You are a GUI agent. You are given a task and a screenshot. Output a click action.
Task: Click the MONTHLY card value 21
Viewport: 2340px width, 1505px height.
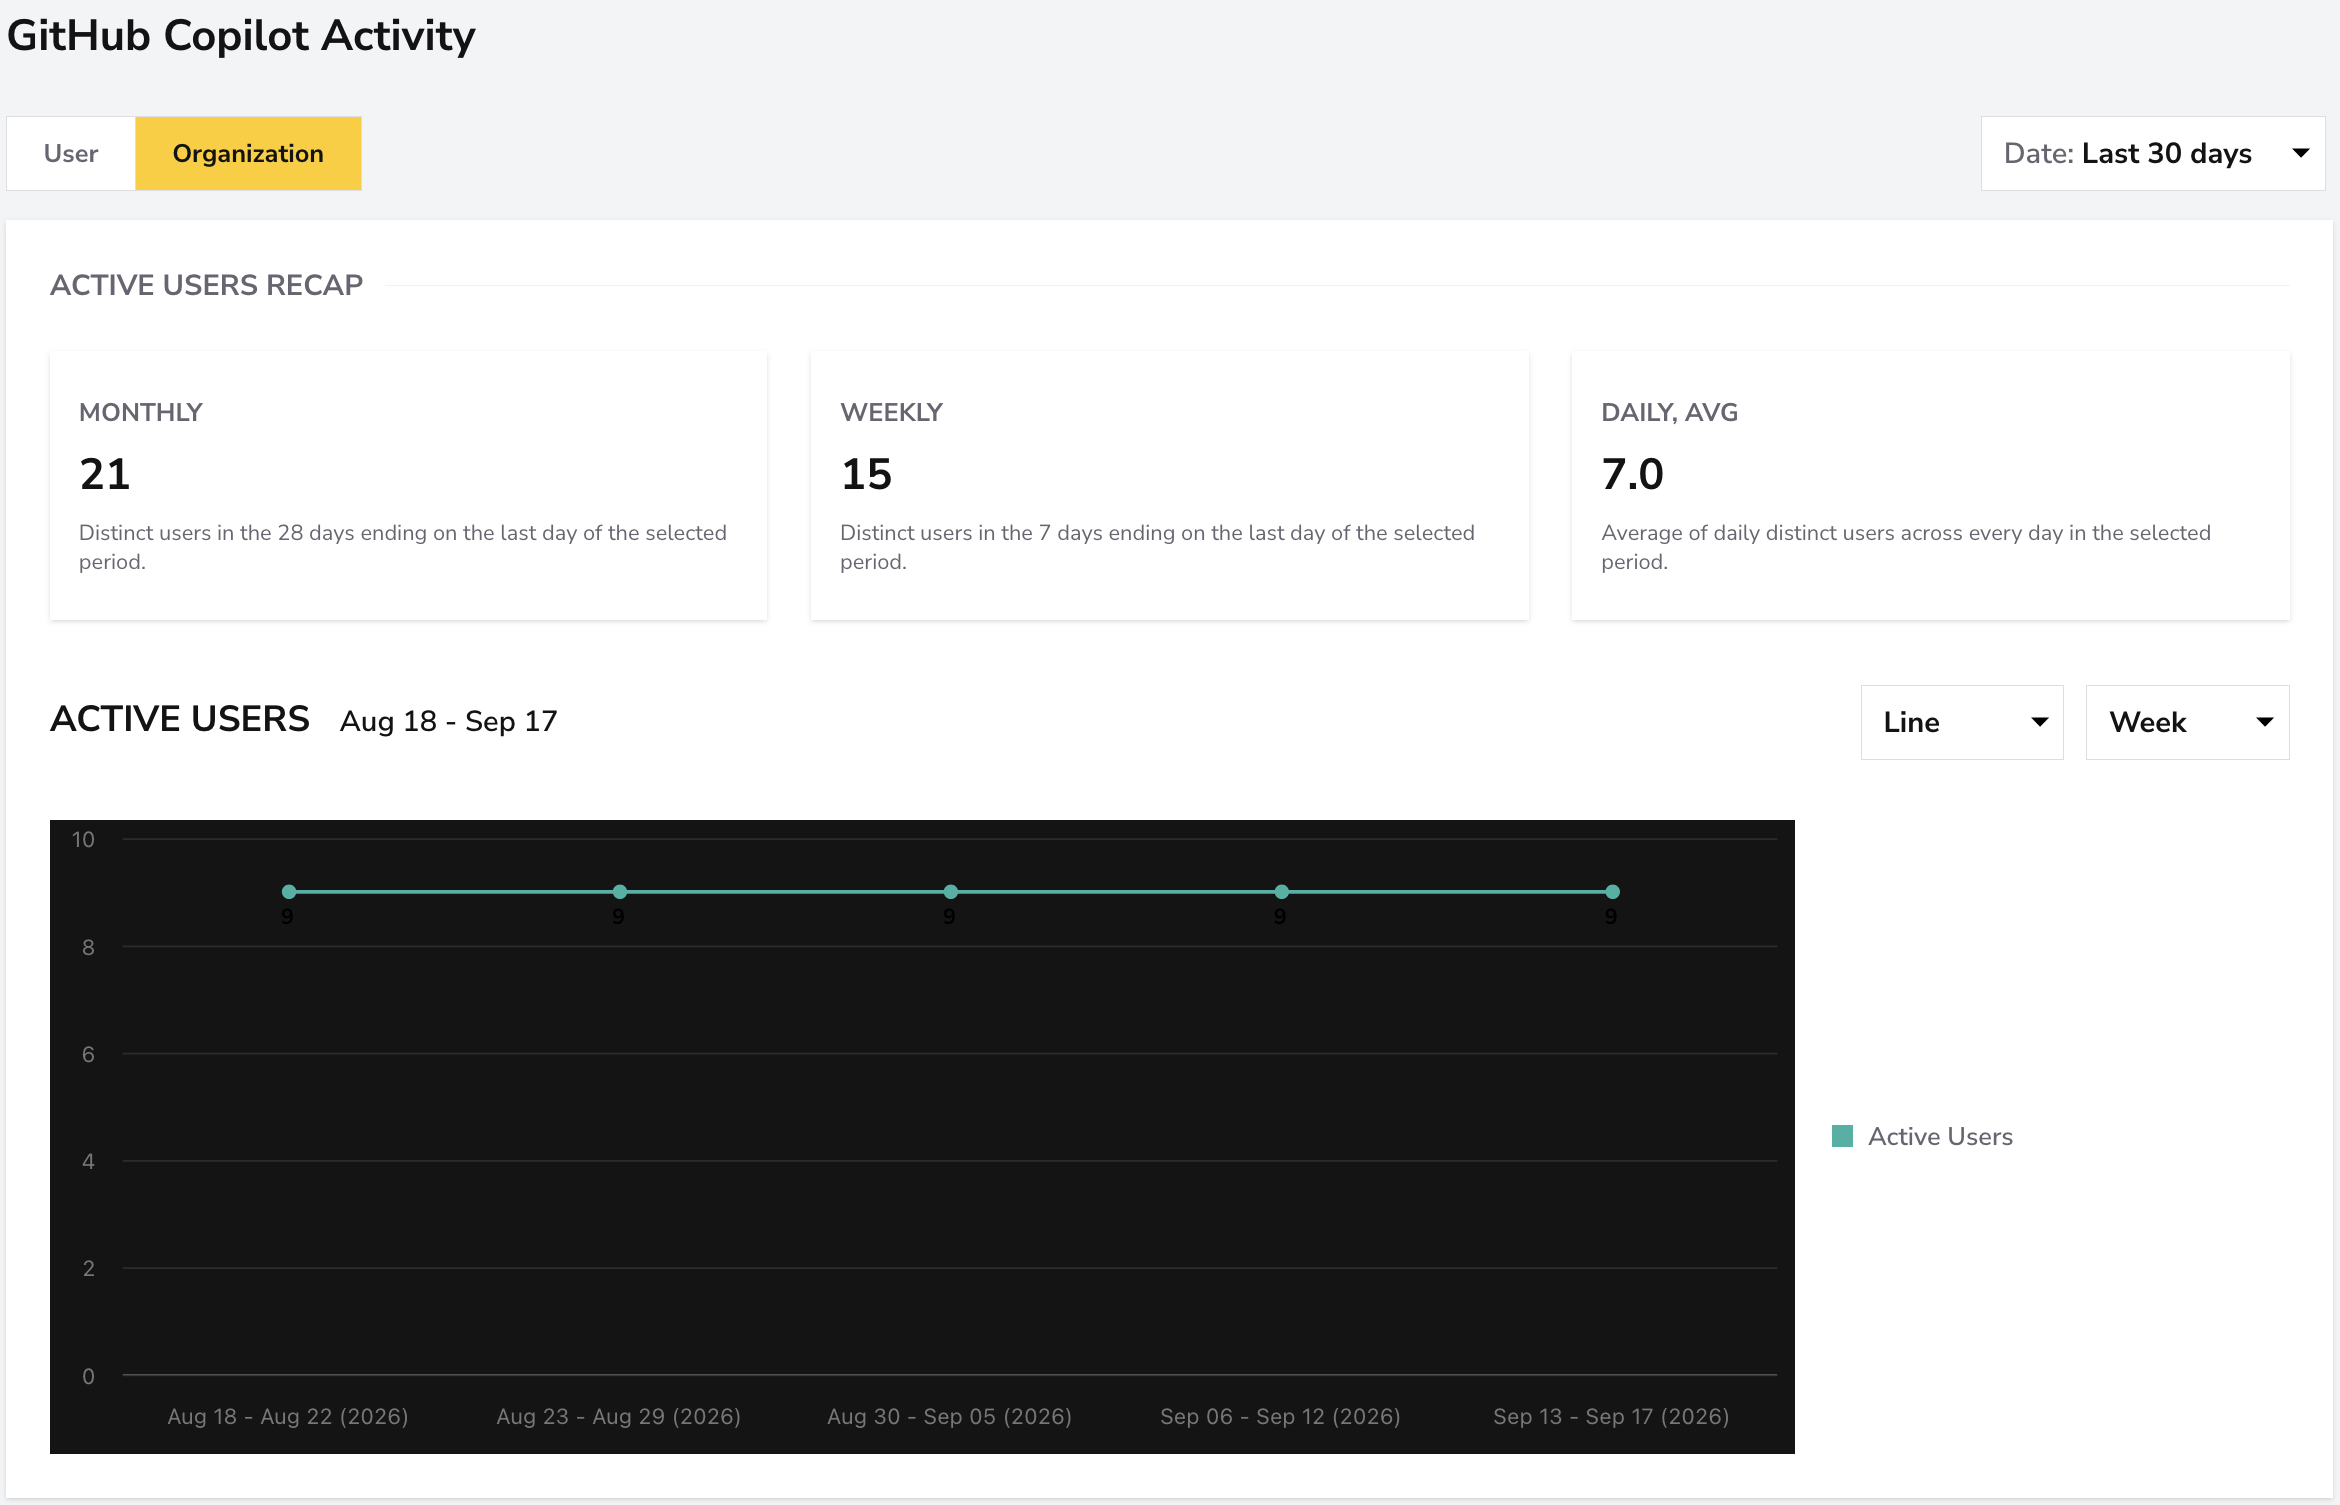[x=105, y=473]
